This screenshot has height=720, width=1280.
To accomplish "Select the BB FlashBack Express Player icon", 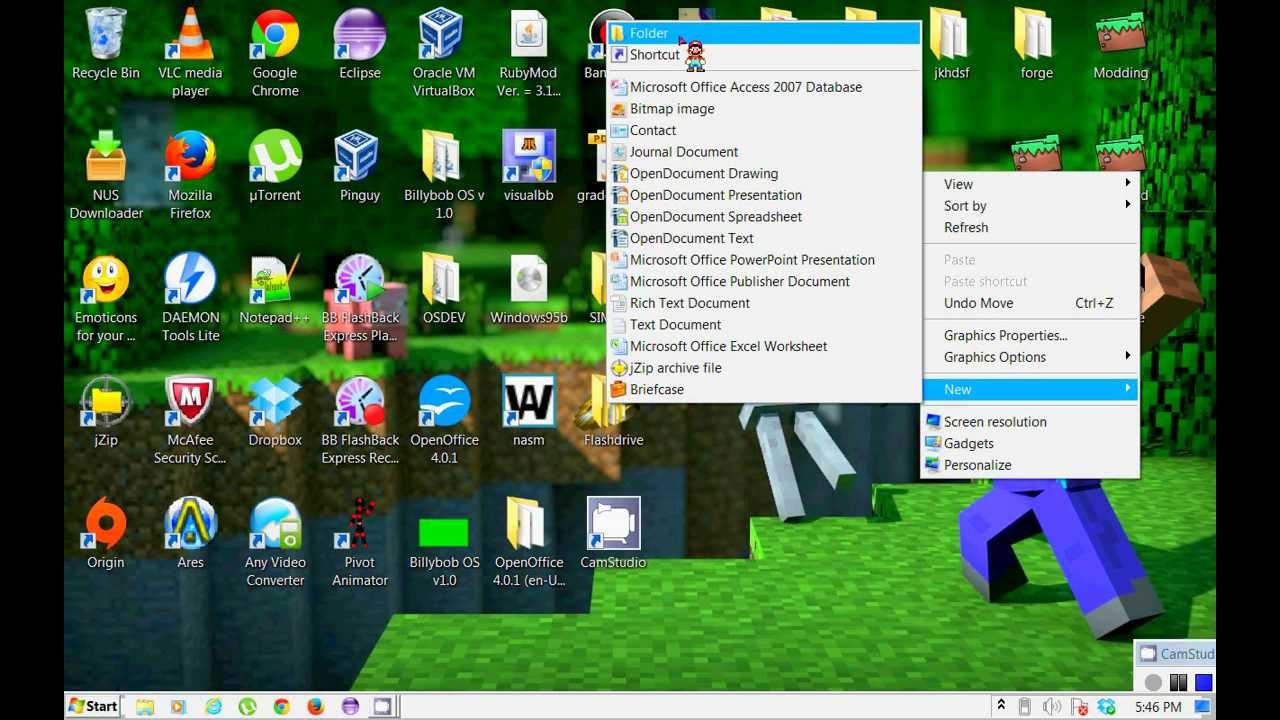I will click(360, 299).
